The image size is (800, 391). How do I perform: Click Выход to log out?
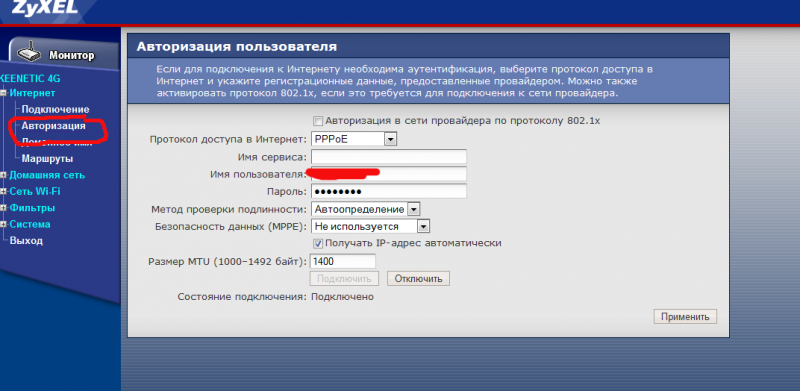click(x=26, y=240)
